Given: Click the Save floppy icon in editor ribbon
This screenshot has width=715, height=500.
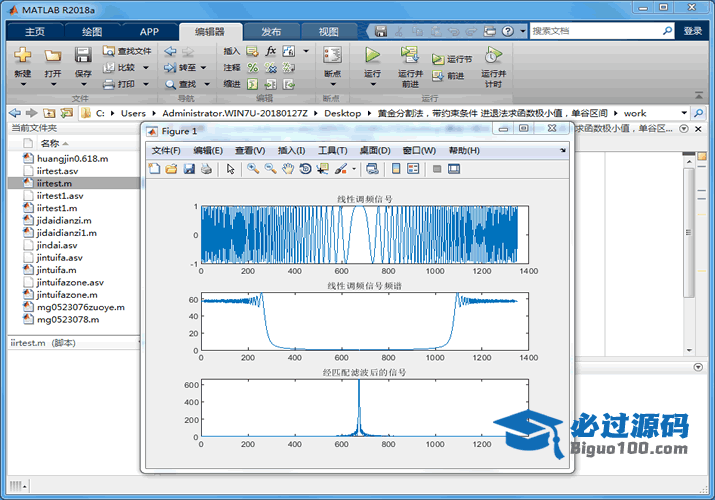Looking at the screenshot, I should pos(83,55).
